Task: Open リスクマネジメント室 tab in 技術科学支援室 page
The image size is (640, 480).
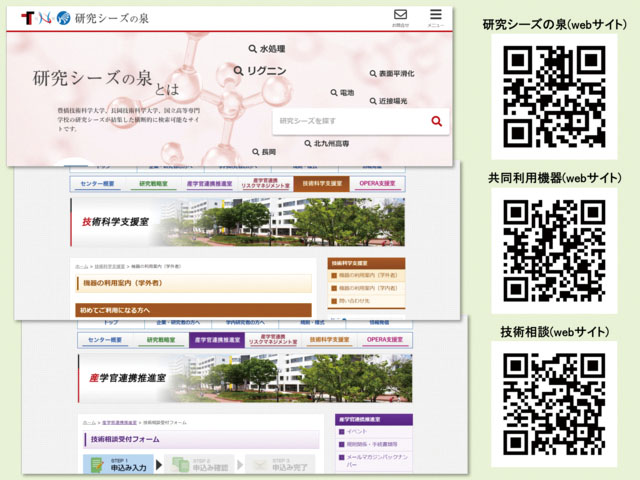Action: (265, 184)
